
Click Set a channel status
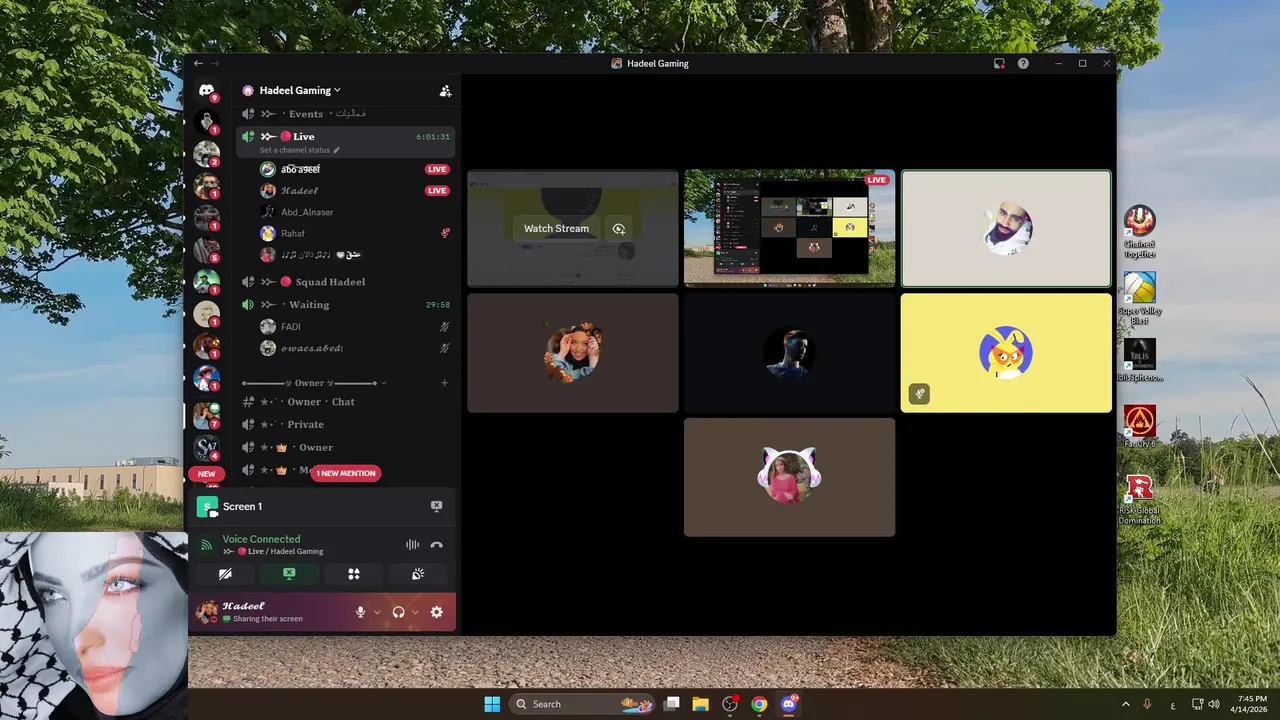[x=300, y=150]
